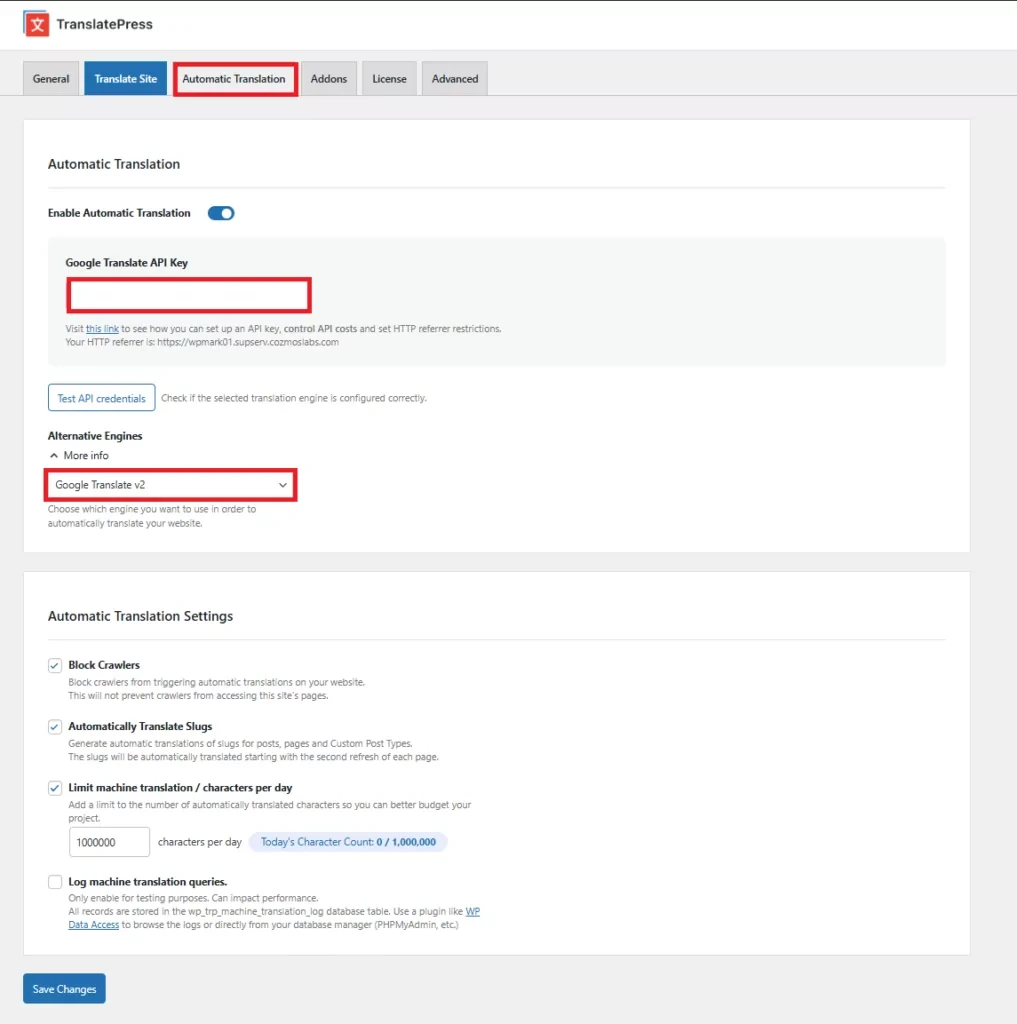This screenshot has width=1017, height=1024.
Task: Open 'this link' for API key setup
Action: 102,328
